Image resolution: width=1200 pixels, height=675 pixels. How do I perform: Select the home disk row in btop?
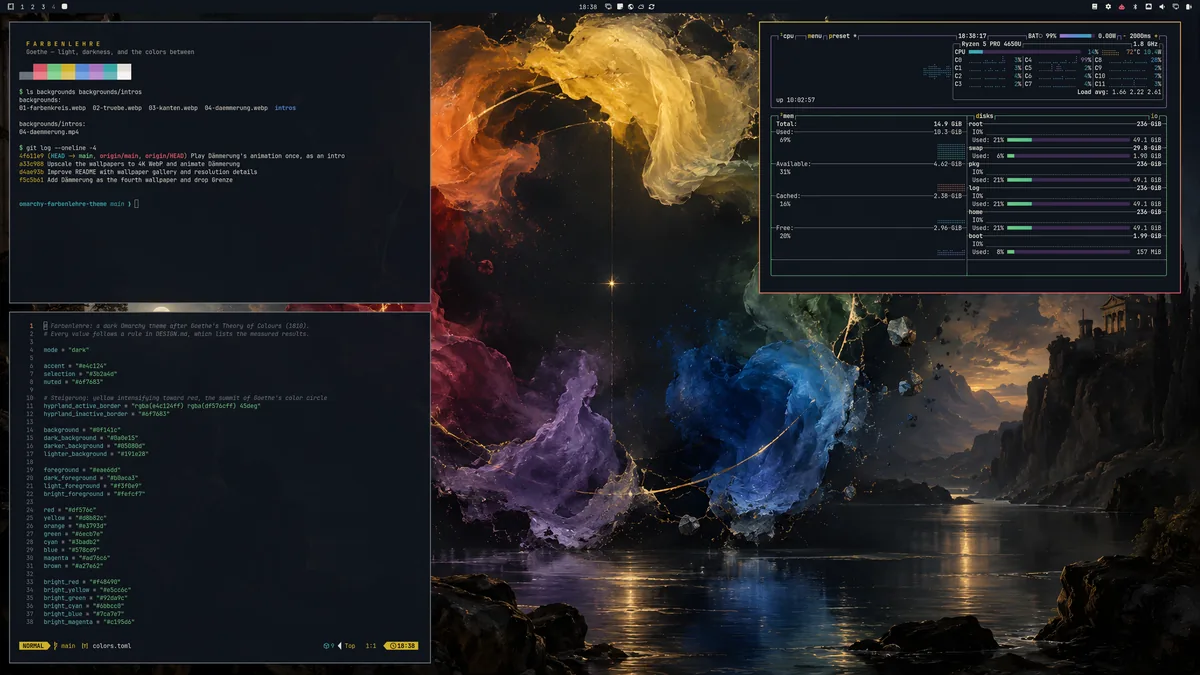click(1066, 212)
